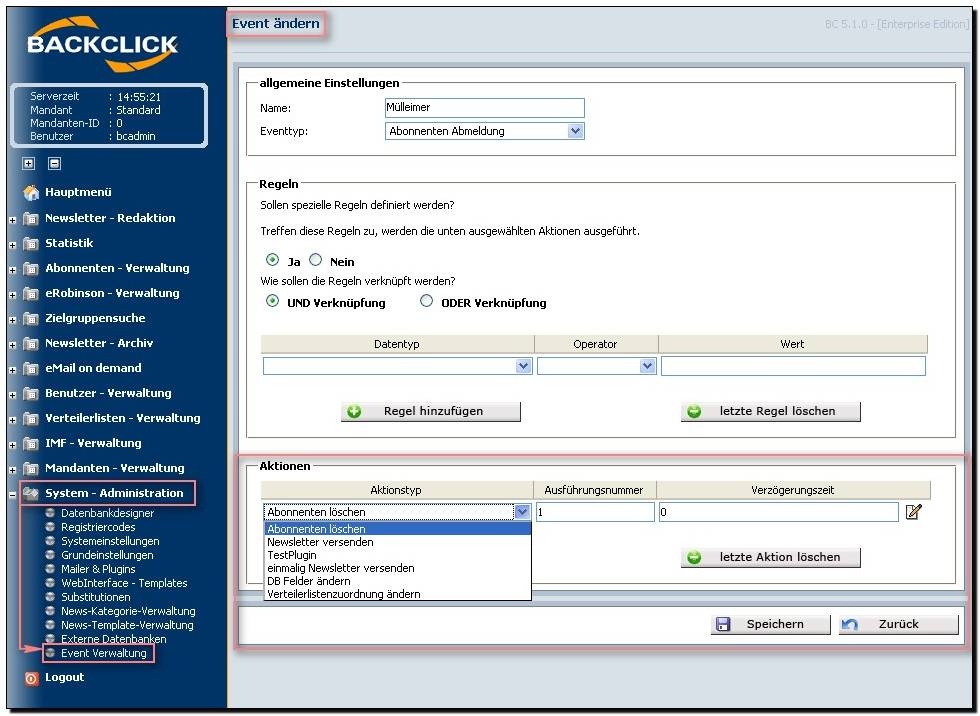Click the Statistik folder icon
Image resolution: width=980 pixels, height=716 pixels.
pyautogui.click(x=31, y=243)
